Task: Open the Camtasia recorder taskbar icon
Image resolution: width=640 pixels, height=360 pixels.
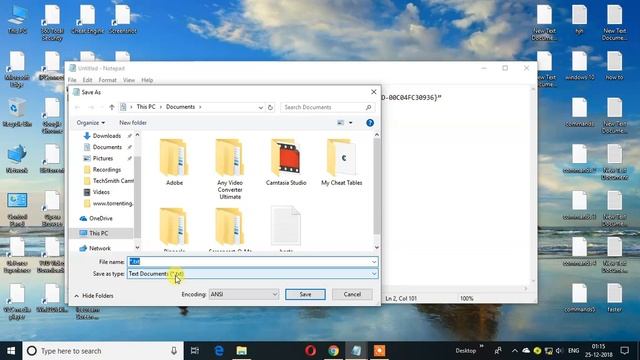Action: (x=380, y=351)
